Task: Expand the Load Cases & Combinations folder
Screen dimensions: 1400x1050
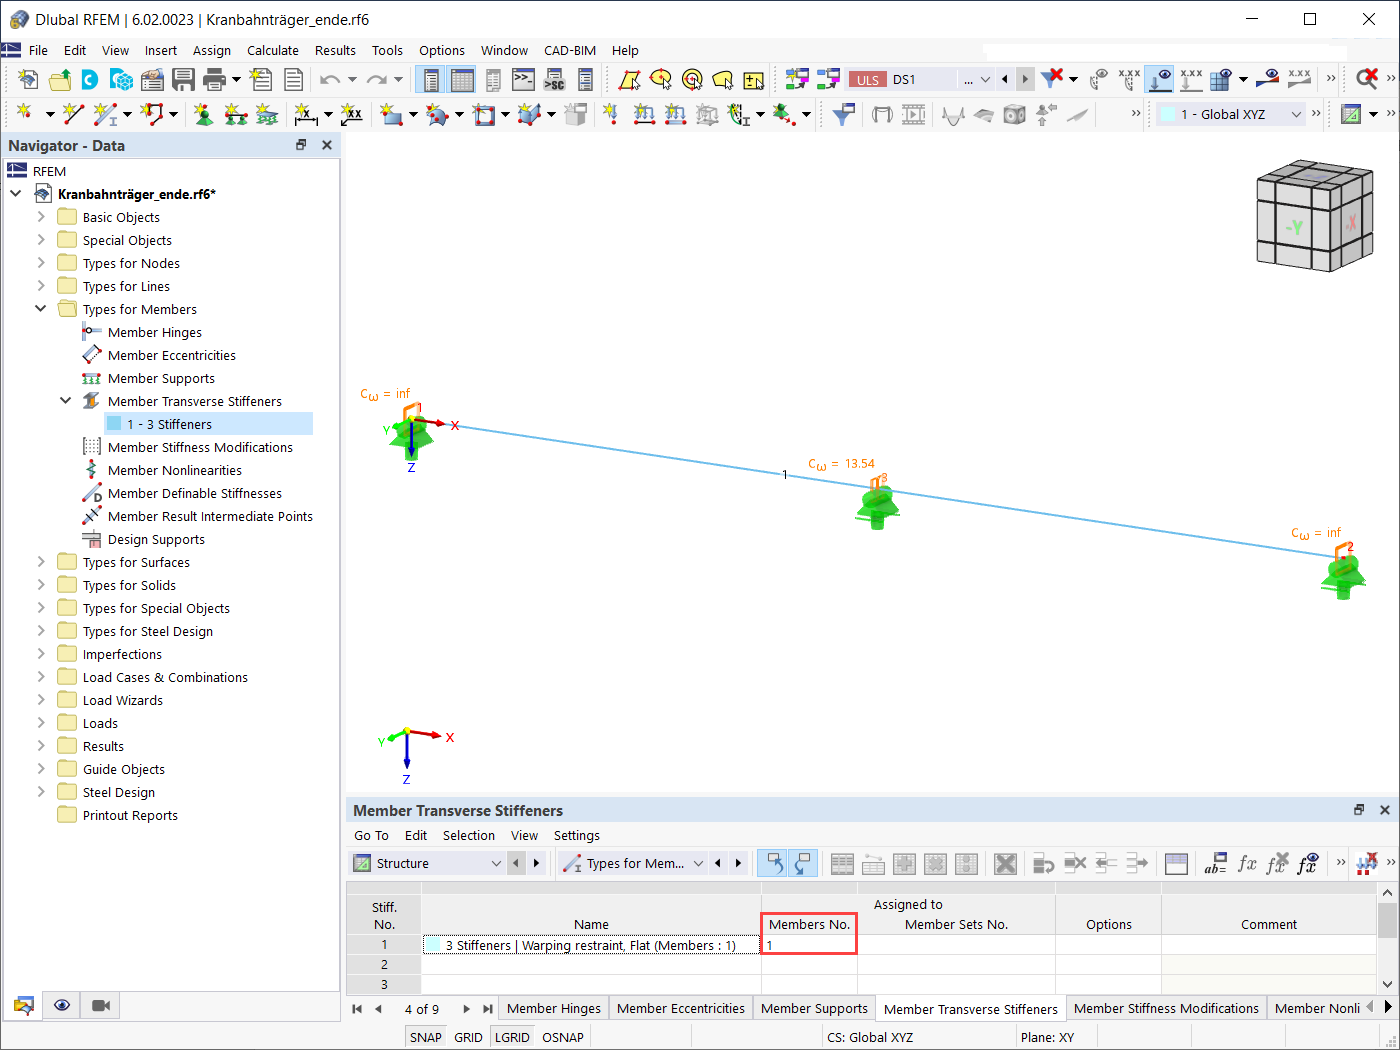Action: coord(39,677)
